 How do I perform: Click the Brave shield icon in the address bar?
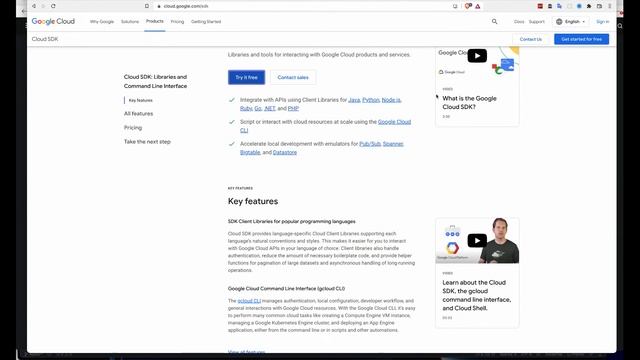(x=468, y=6)
